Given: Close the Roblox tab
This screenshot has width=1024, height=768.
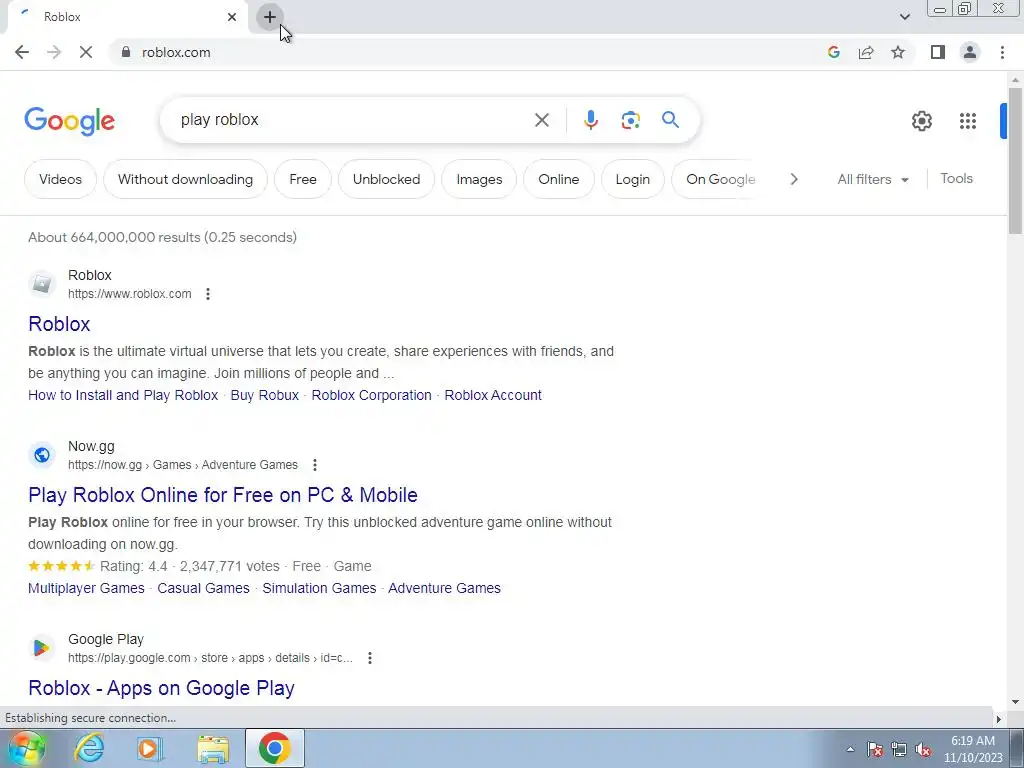Looking at the screenshot, I should [x=232, y=17].
